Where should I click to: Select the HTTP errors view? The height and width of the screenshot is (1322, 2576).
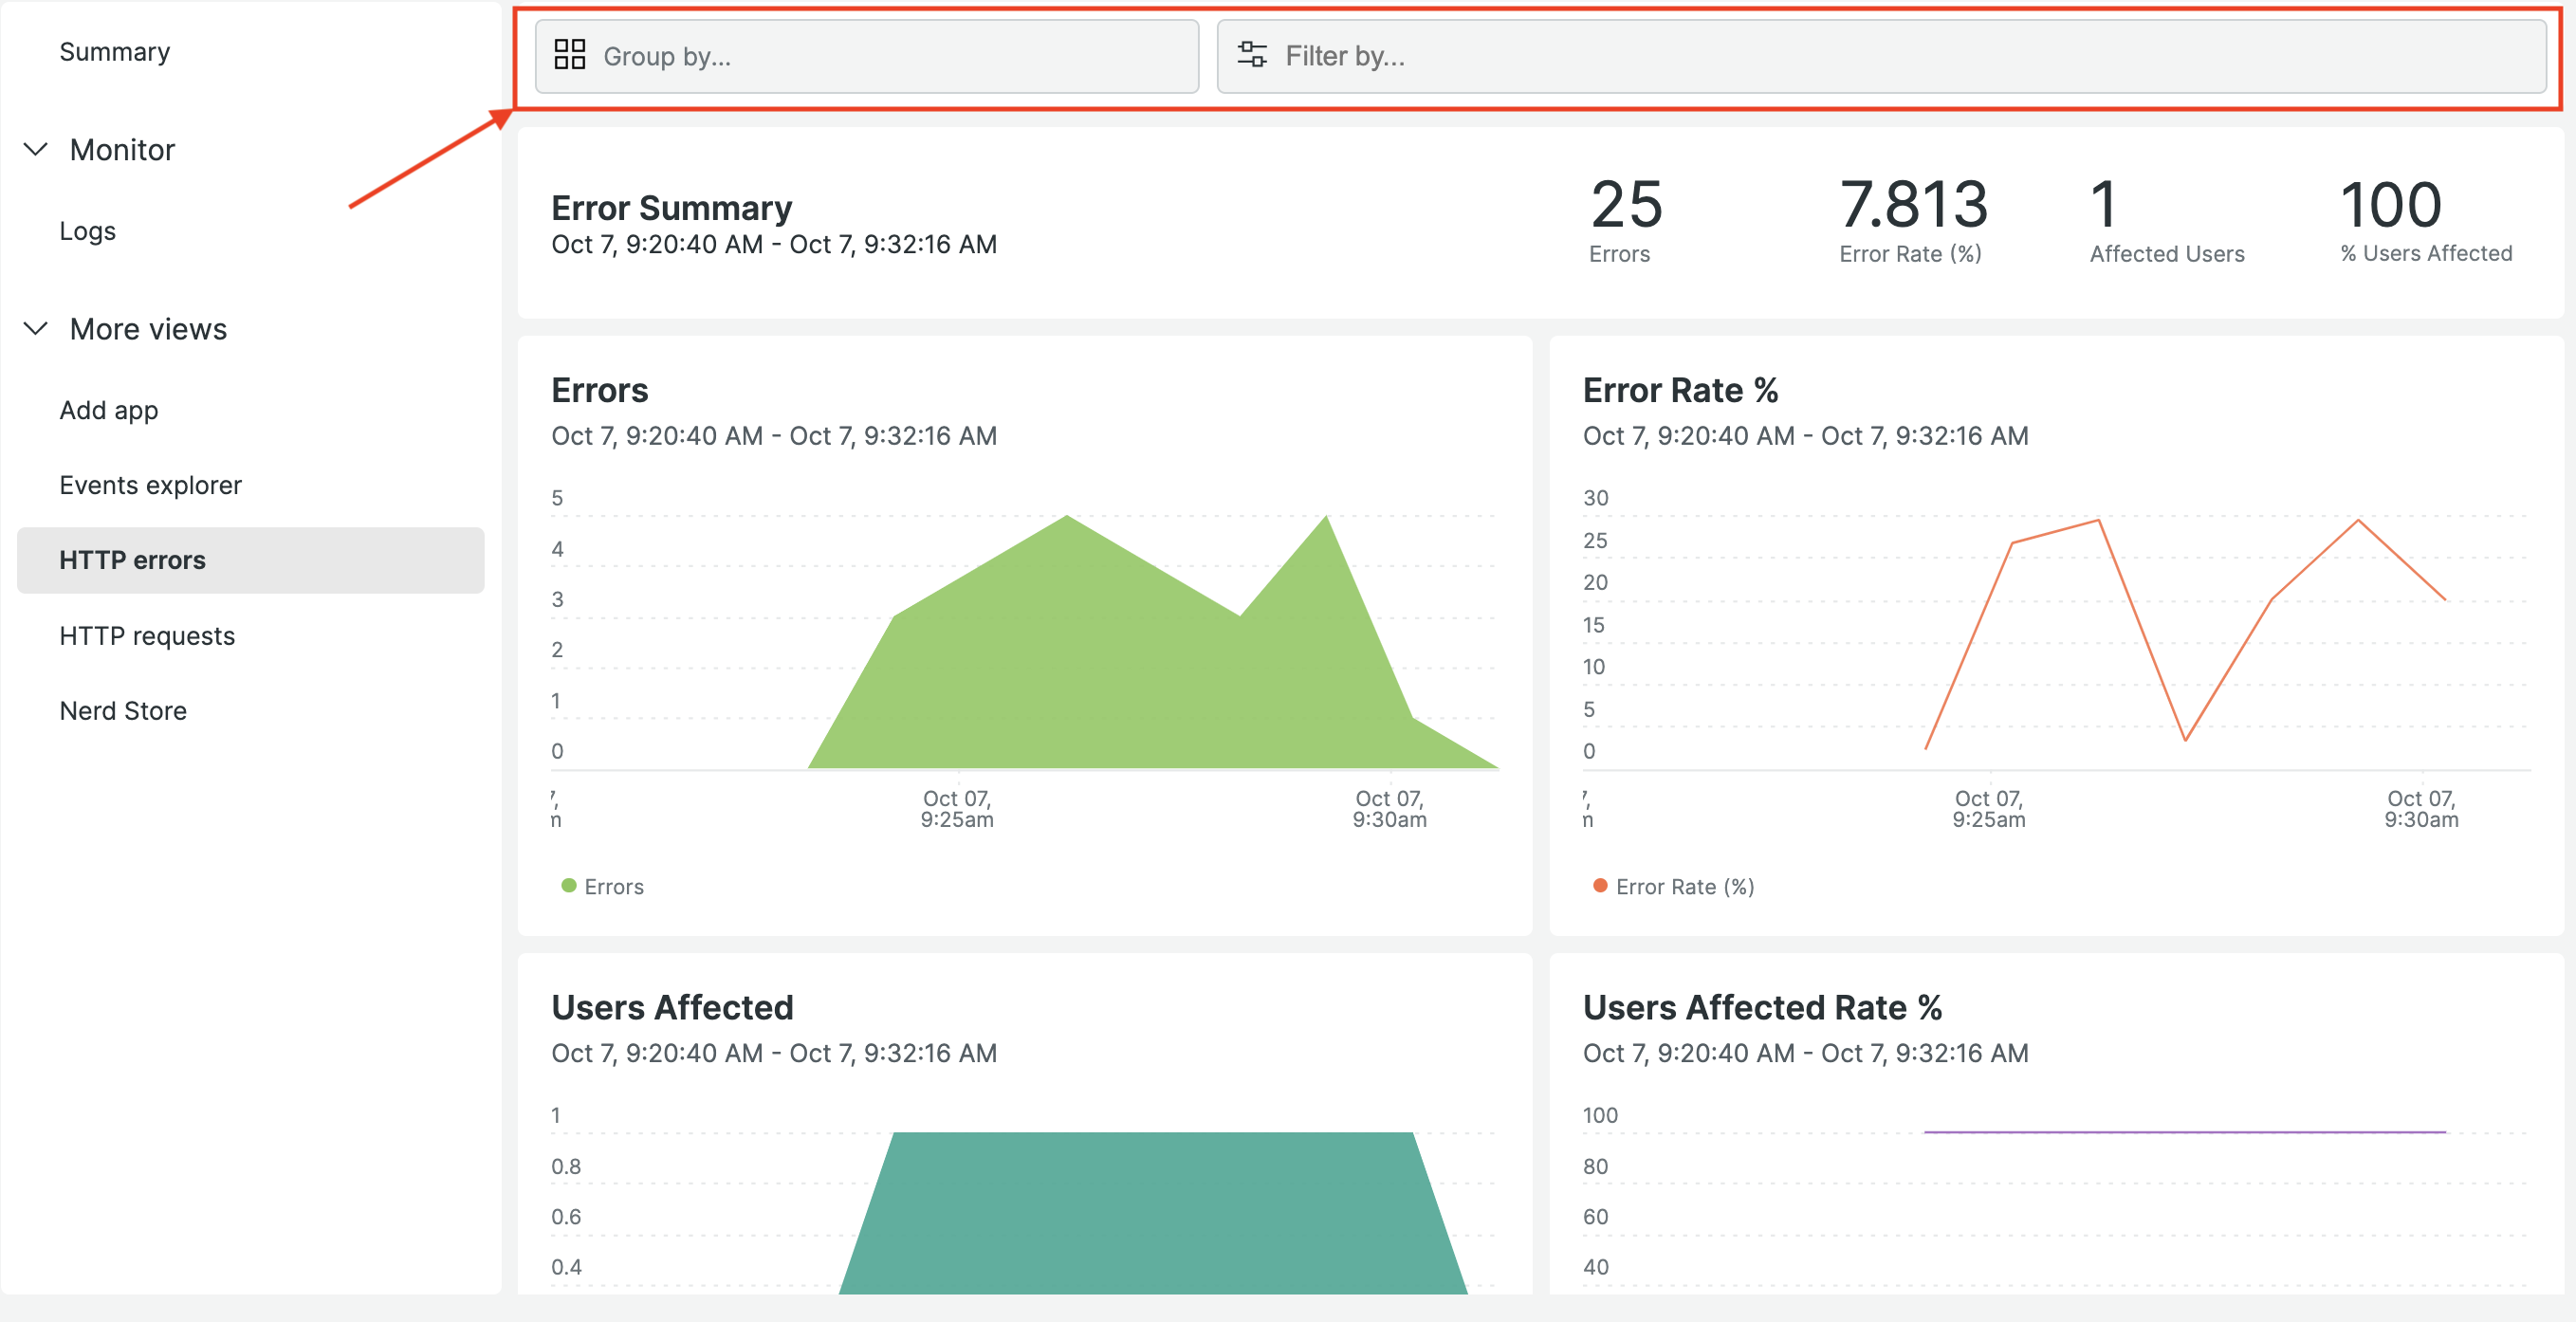click(132, 560)
